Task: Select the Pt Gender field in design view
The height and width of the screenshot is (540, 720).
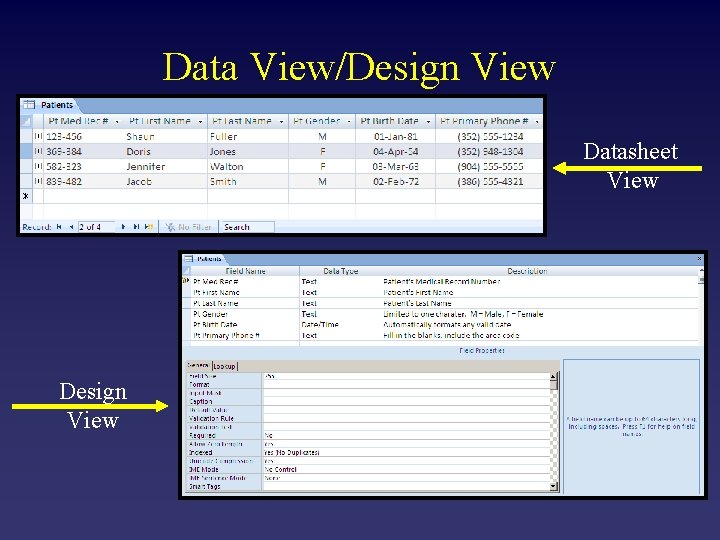Action: [210, 314]
